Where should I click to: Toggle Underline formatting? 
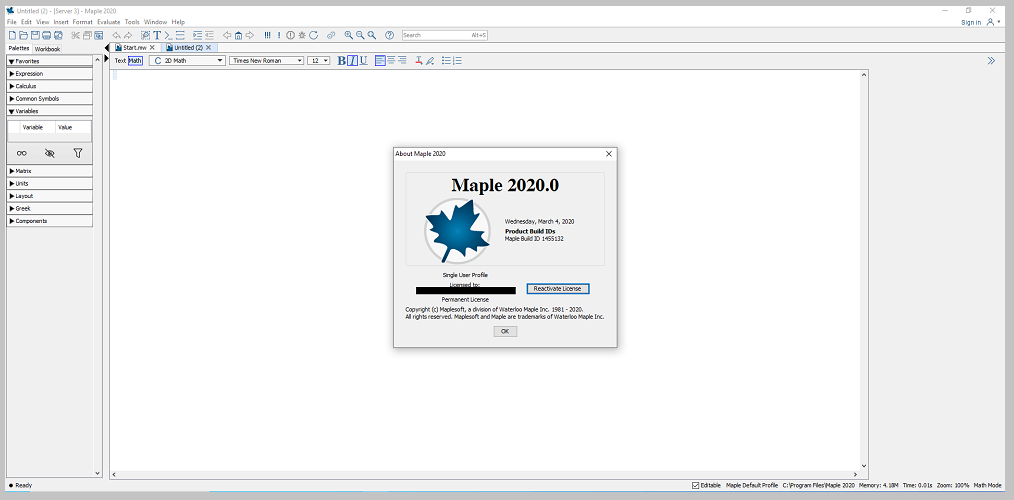point(363,60)
